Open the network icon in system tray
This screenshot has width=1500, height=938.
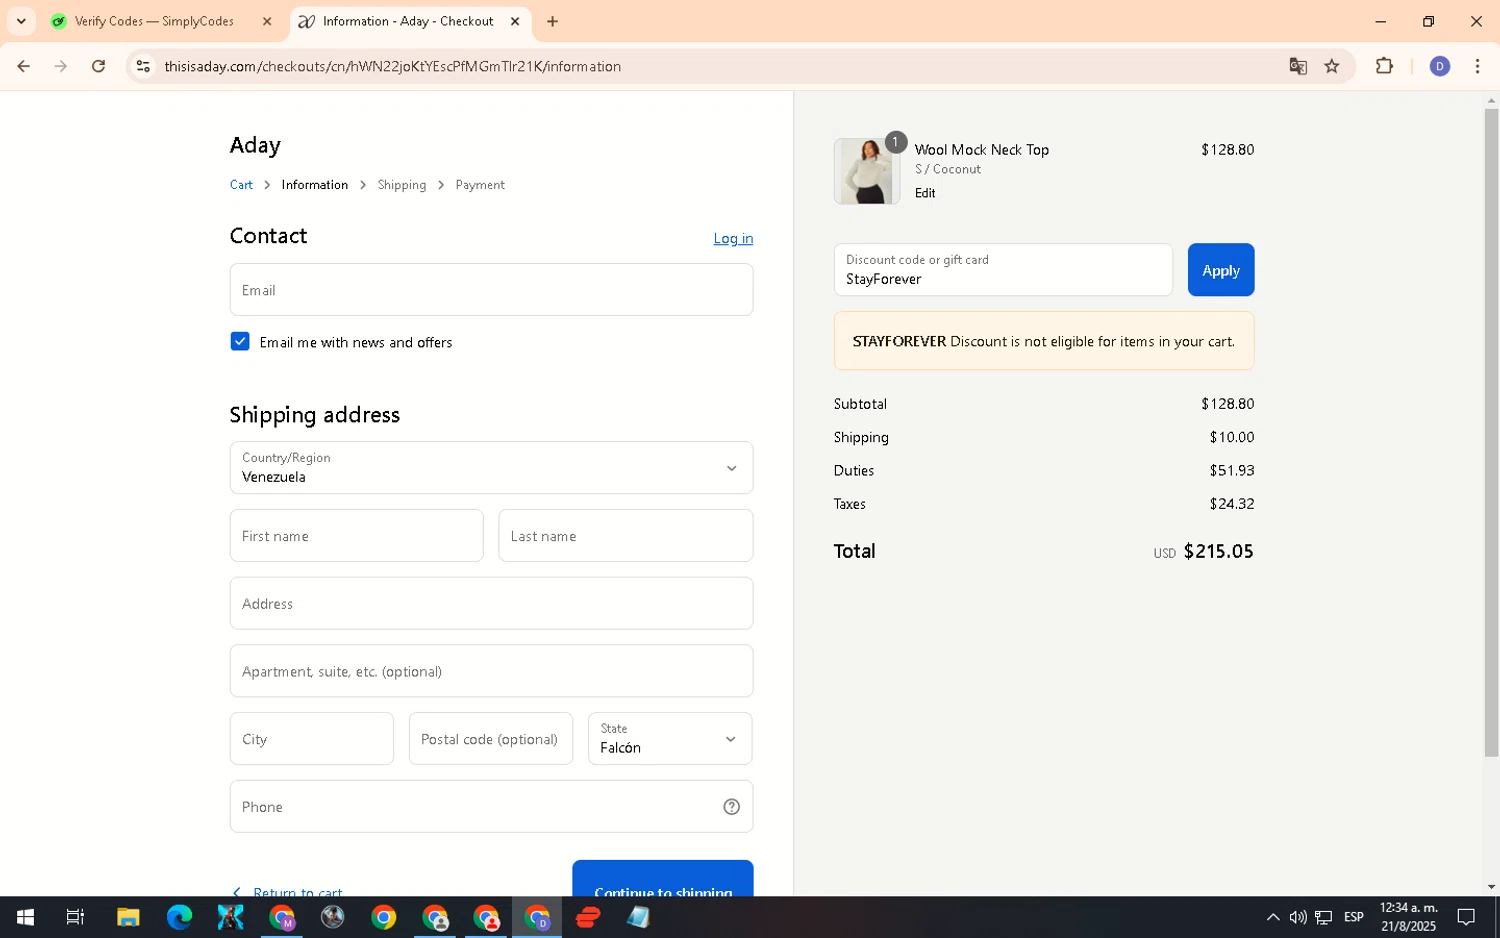click(x=1324, y=917)
